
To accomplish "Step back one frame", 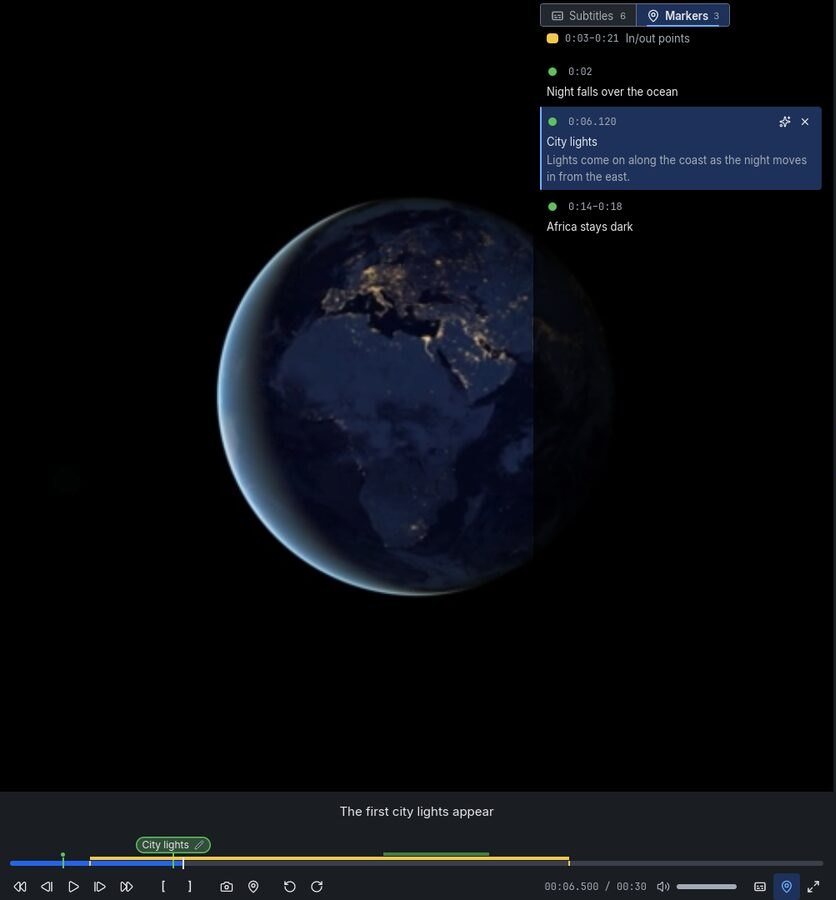I will (47, 886).
